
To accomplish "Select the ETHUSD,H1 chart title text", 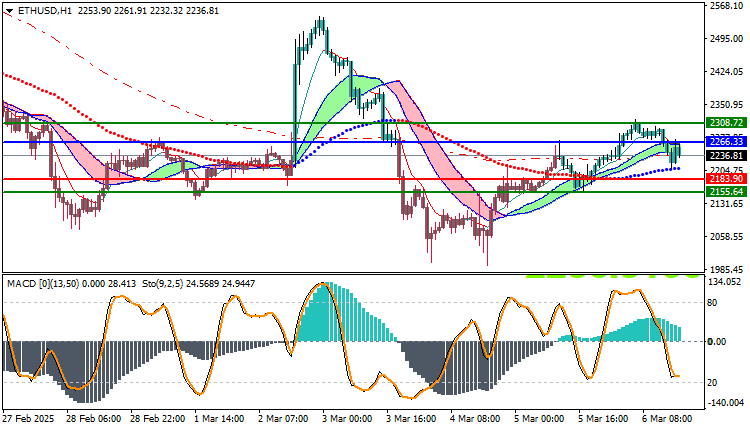I will click(44, 10).
